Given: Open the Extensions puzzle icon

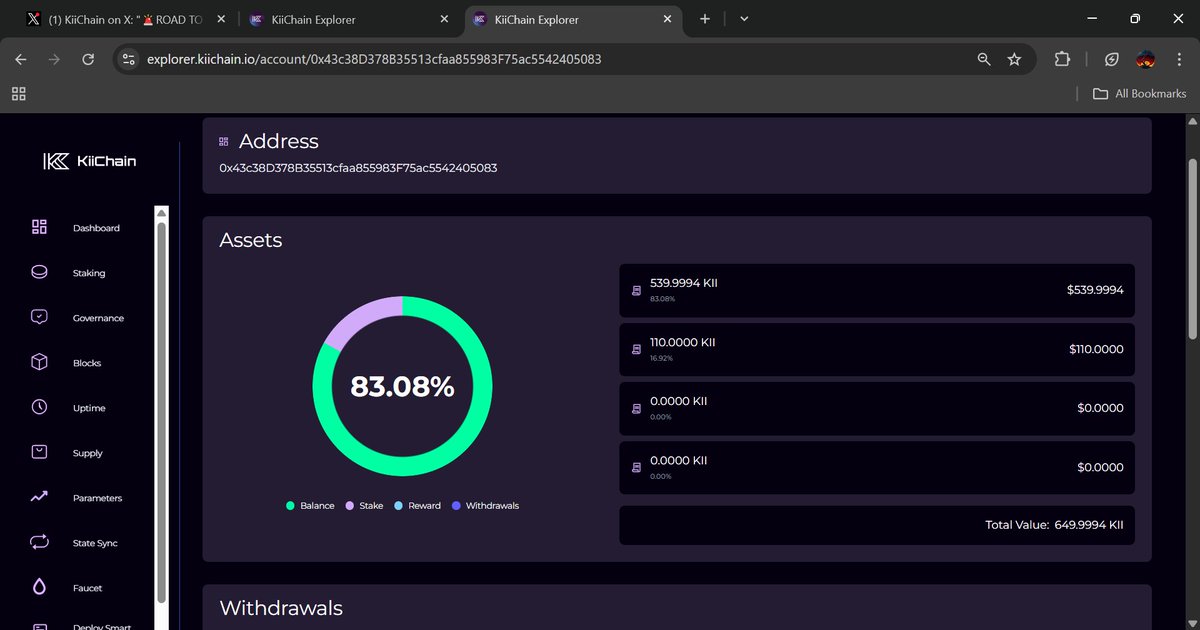Looking at the screenshot, I should pos(1062,59).
